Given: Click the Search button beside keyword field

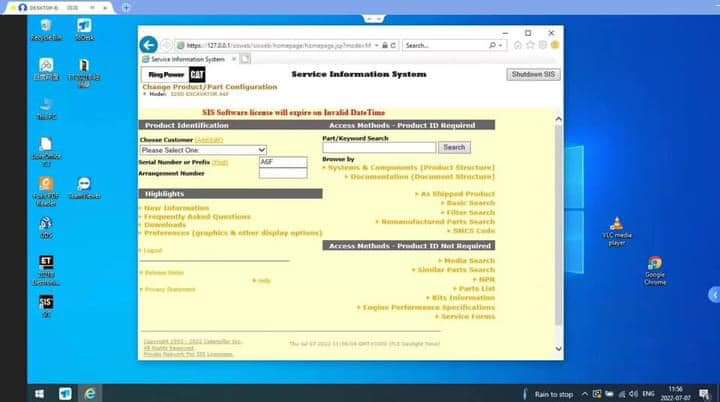Looking at the screenshot, I should pos(453,147).
